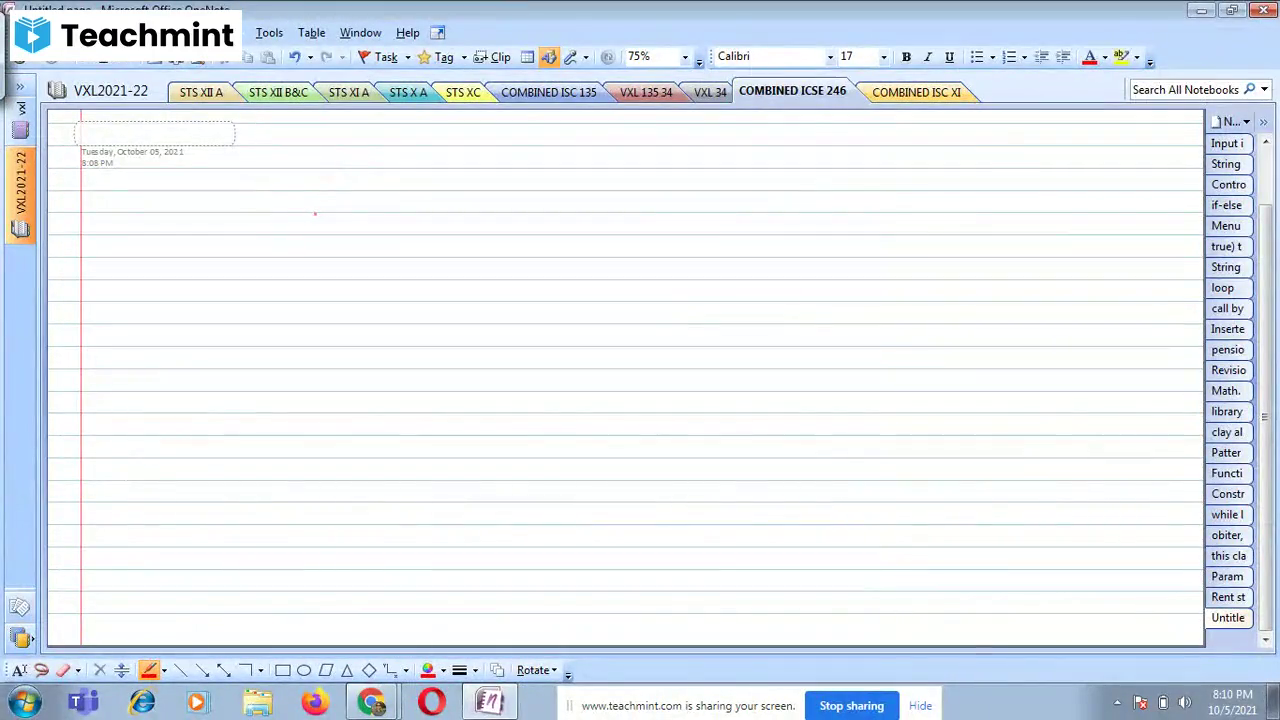Click Hide next to the sharing banner
1280x720 pixels.
click(x=920, y=705)
